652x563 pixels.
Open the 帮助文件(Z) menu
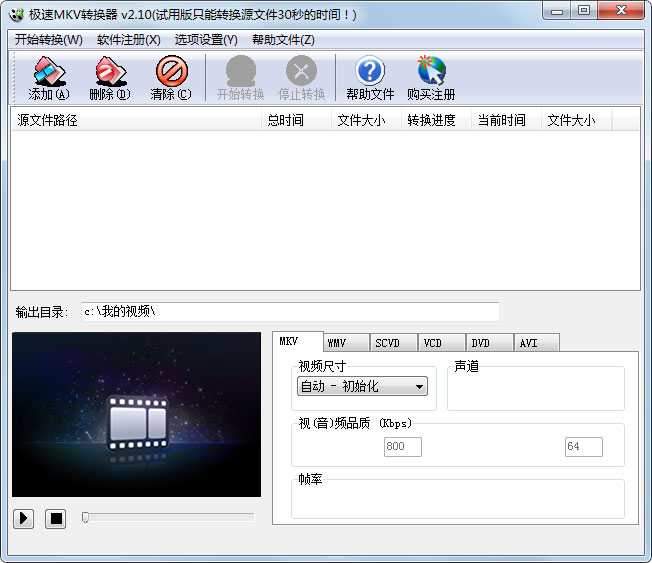pyautogui.click(x=283, y=40)
